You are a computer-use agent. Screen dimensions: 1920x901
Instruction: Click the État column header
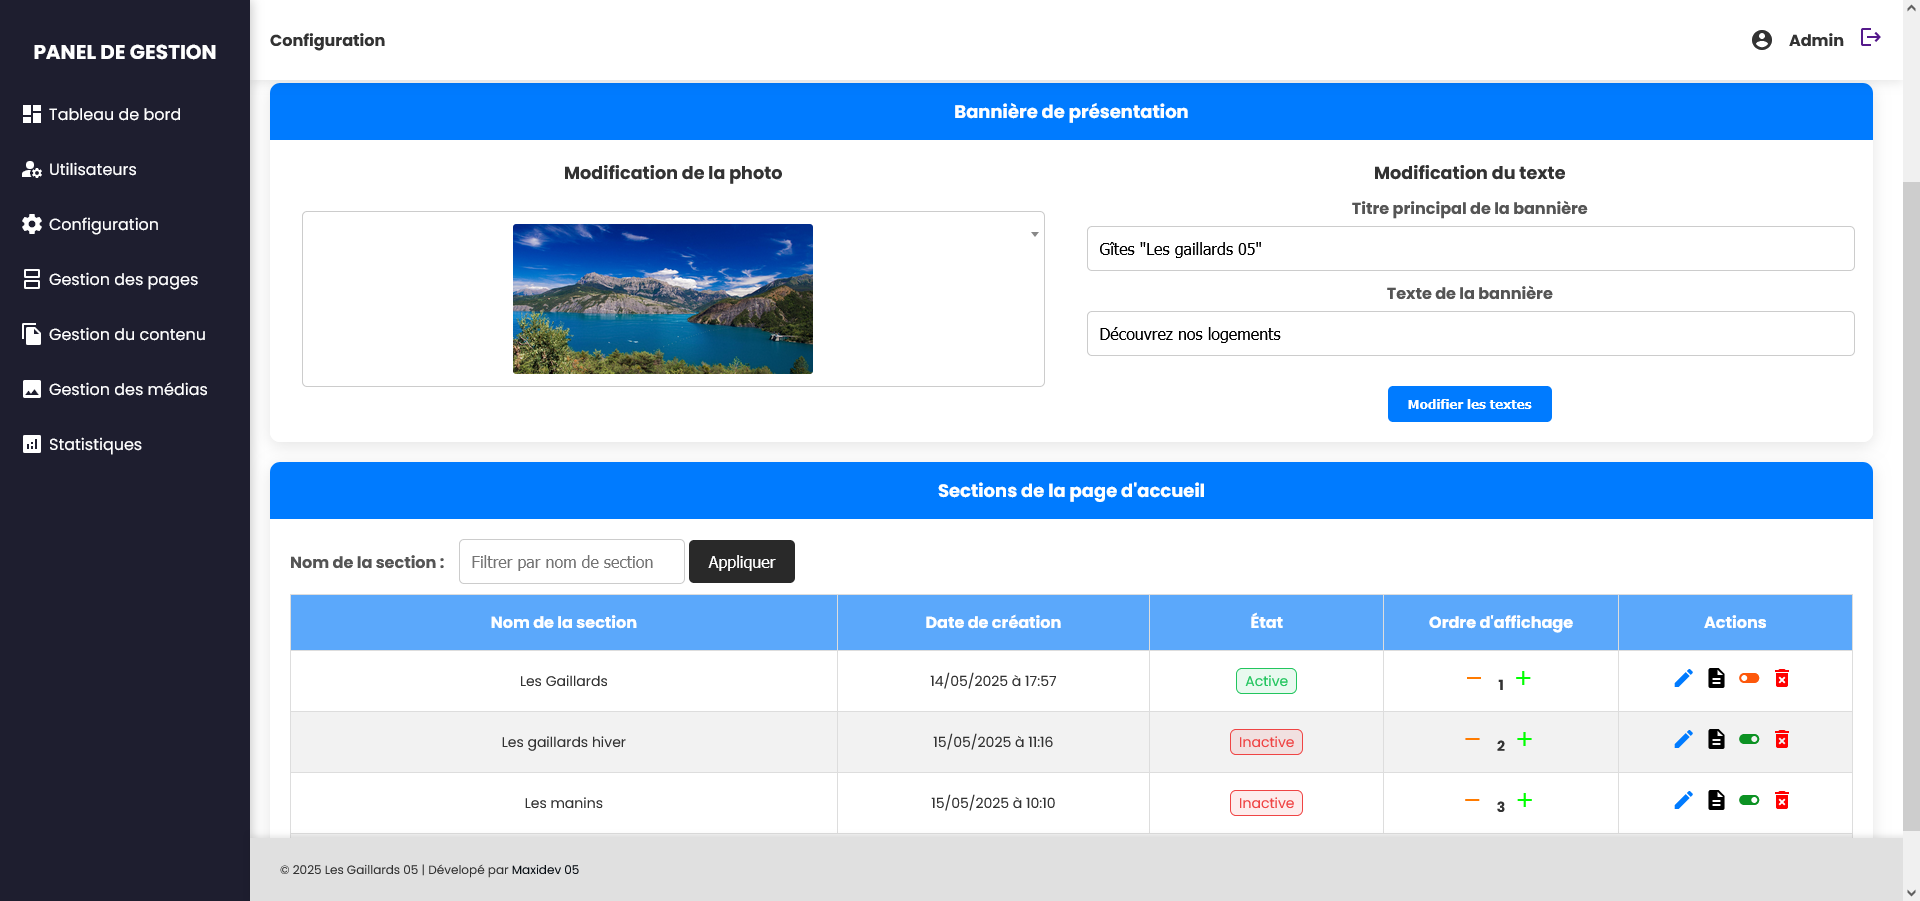click(1266, 622)
